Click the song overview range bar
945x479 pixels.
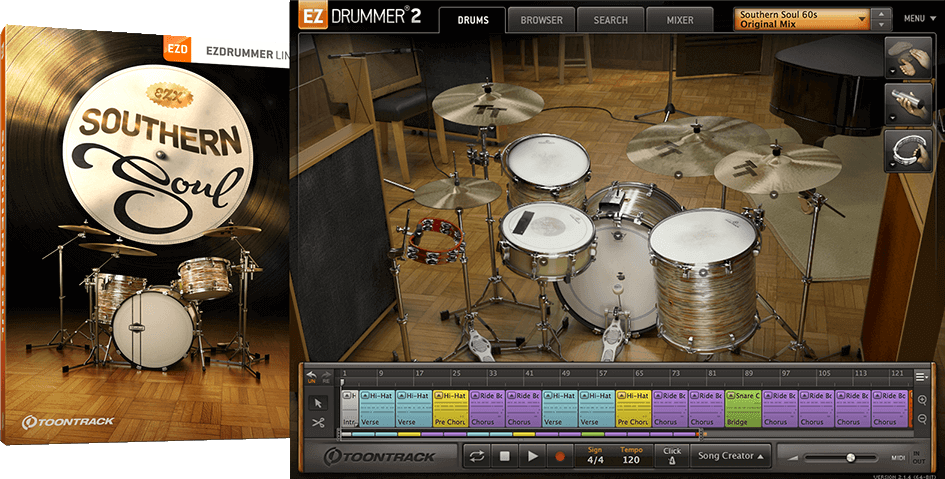(522, 434)
